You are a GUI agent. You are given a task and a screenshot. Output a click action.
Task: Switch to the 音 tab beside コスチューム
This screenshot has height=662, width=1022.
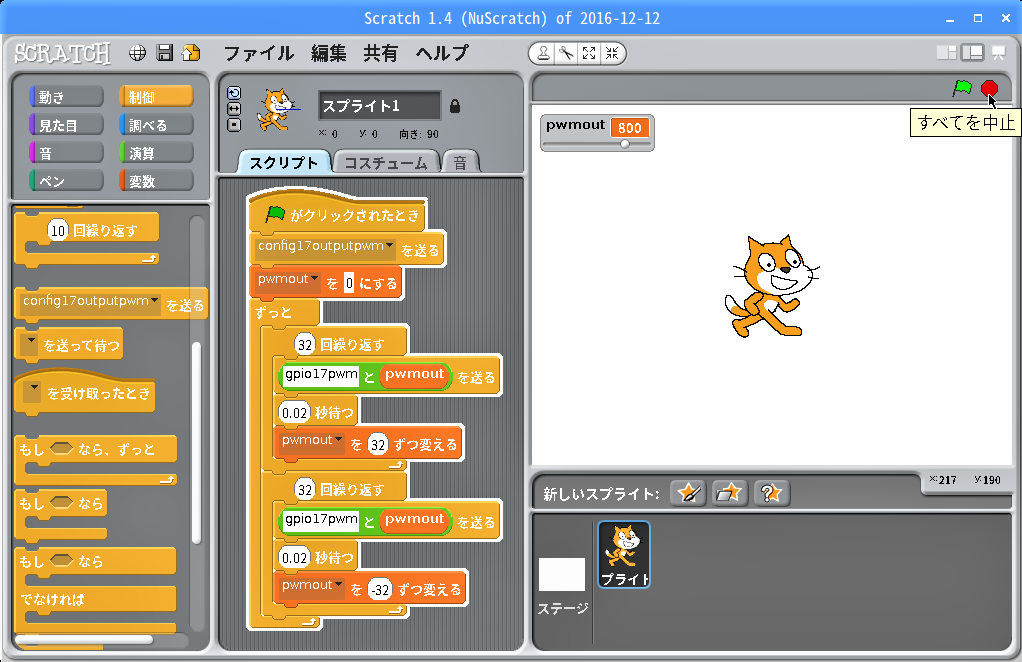point(460,163)
